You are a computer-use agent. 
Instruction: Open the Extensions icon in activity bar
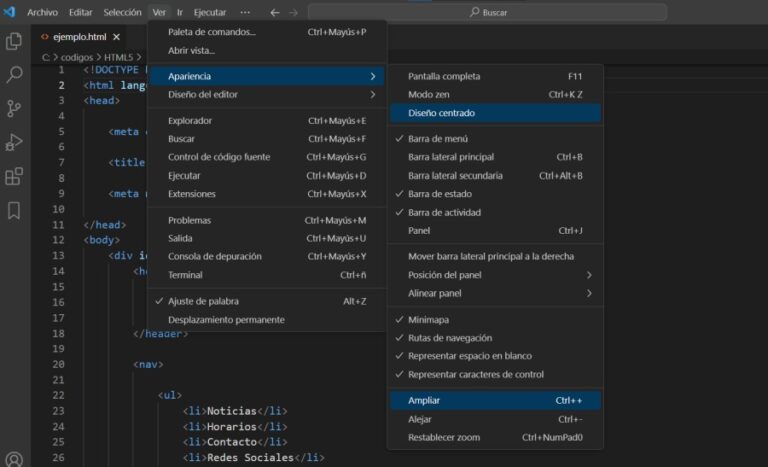coord(14,176)
